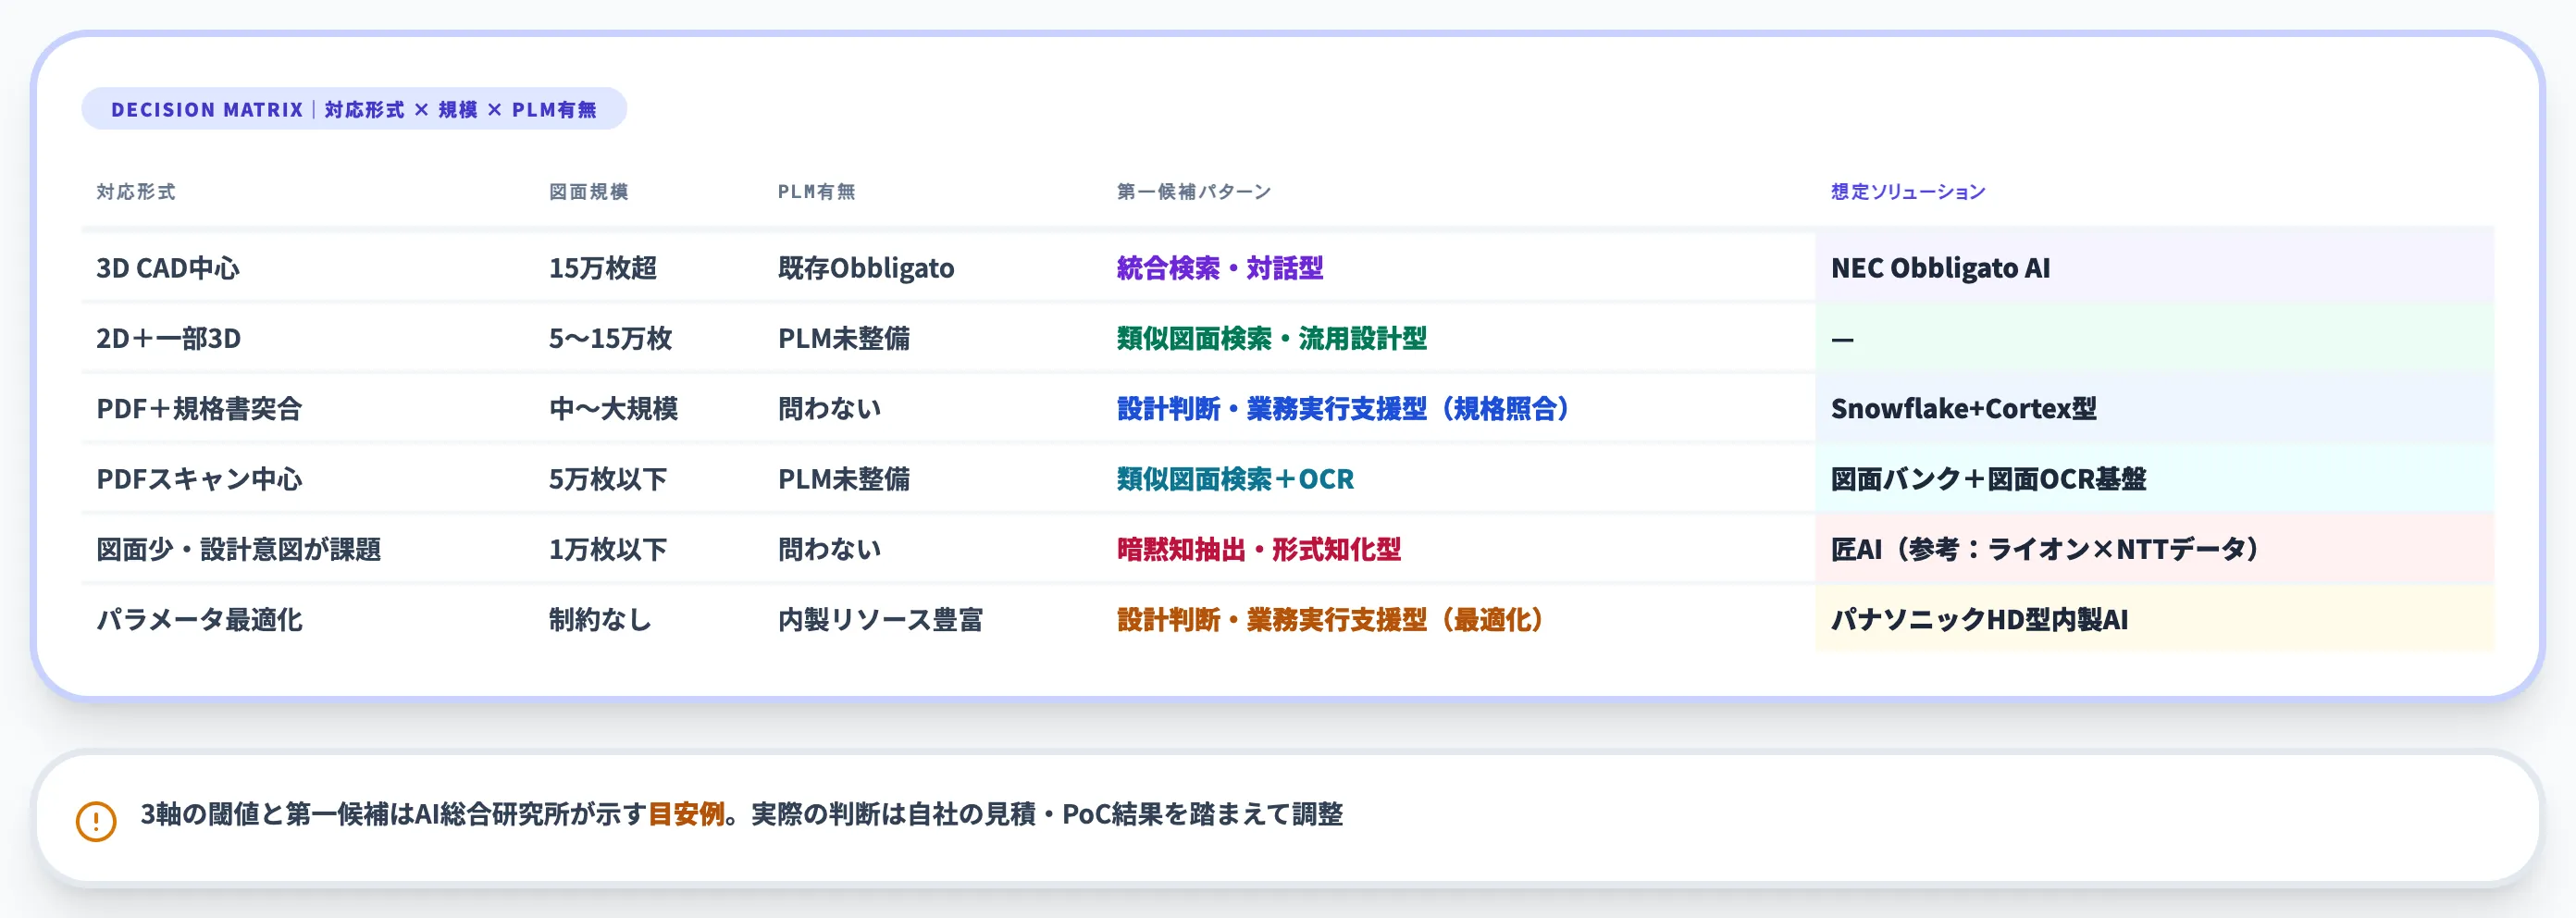Select the column header PLM有無
Screen dimensions: 2576x918
pos(817,192)
